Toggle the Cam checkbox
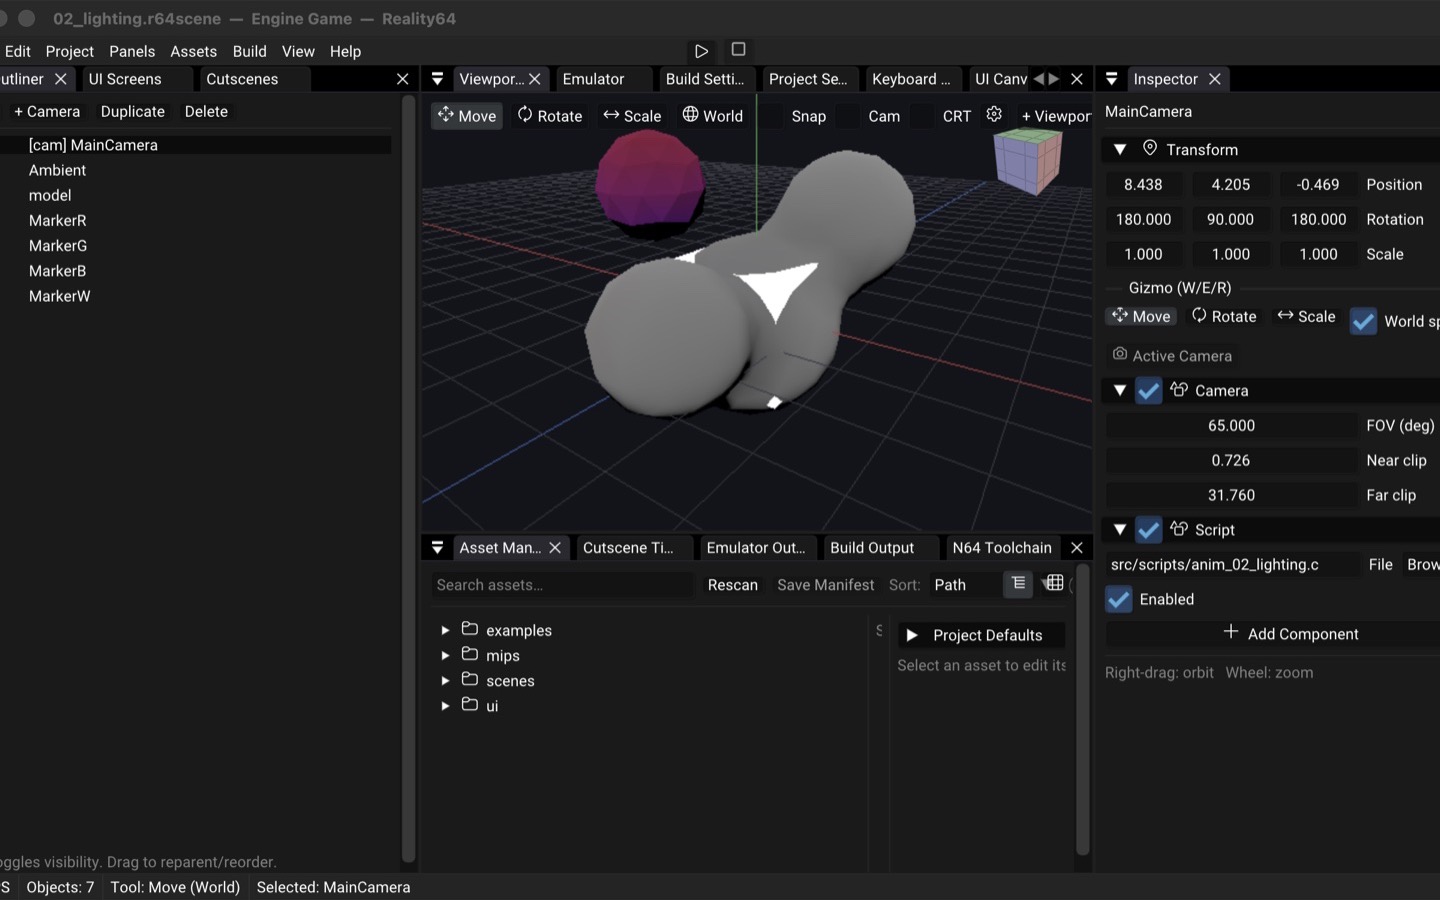The width and height of the screenshot is (1440, 900). pos(849,116)
